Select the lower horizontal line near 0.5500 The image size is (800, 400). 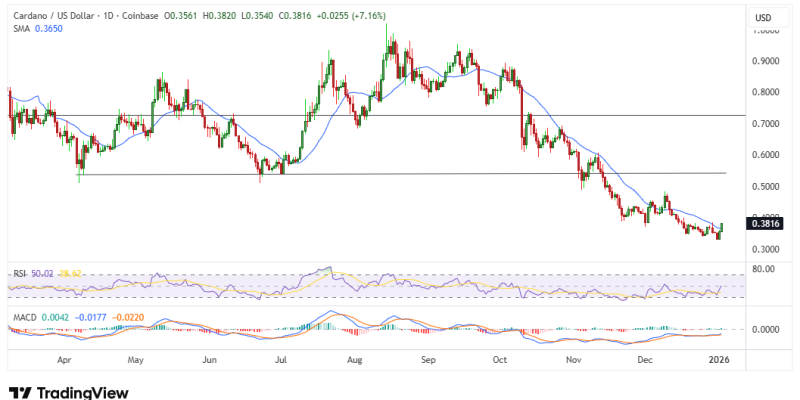[400, 174]
